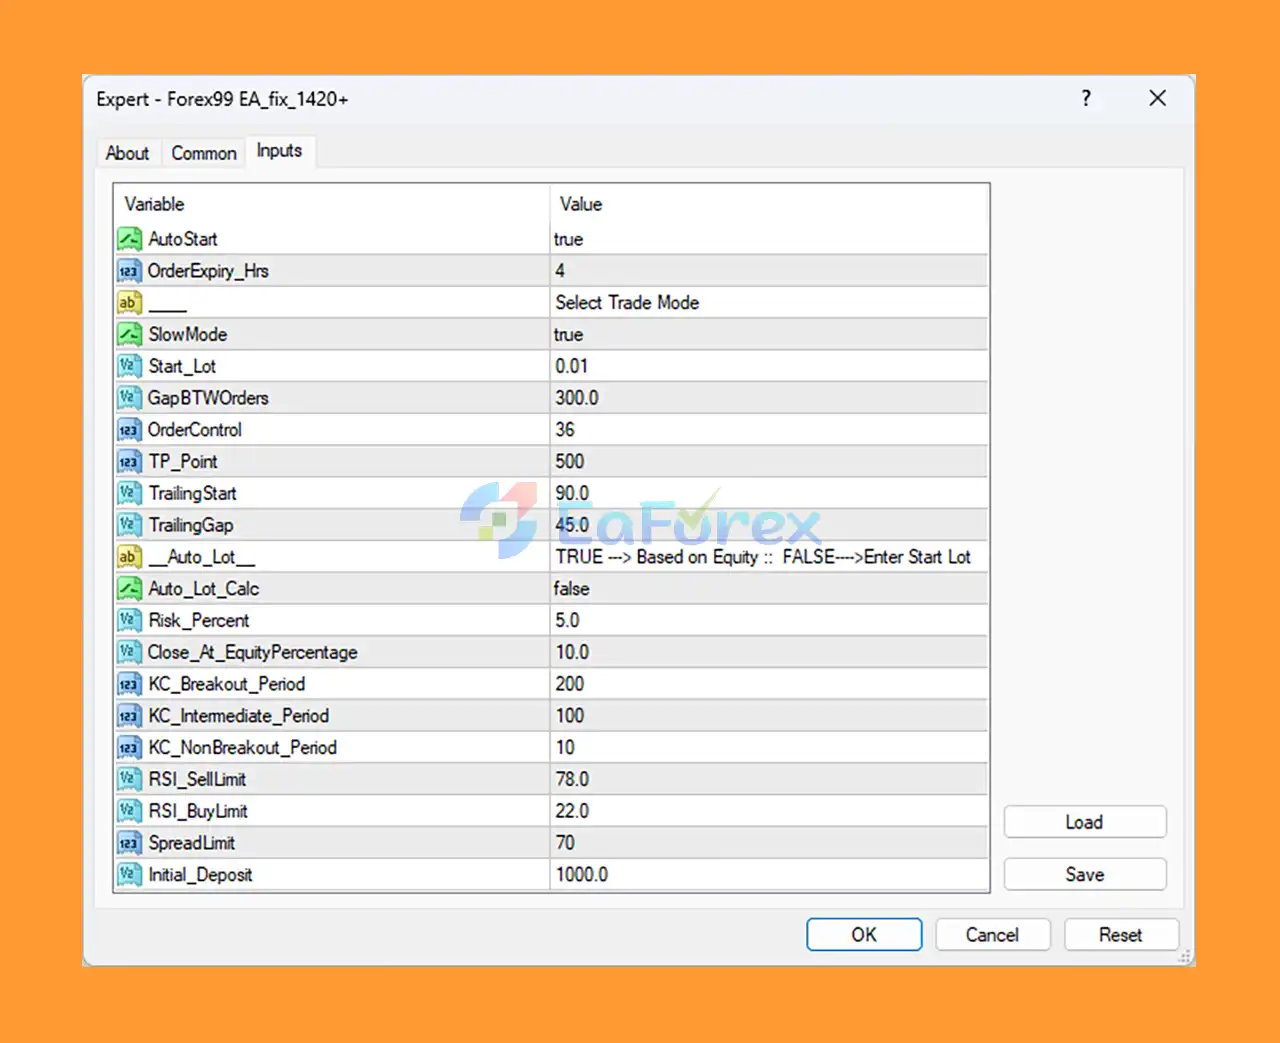
Task: Click the OrderExpiry_Hrs integer type icon
Action: tap(130, 271)
